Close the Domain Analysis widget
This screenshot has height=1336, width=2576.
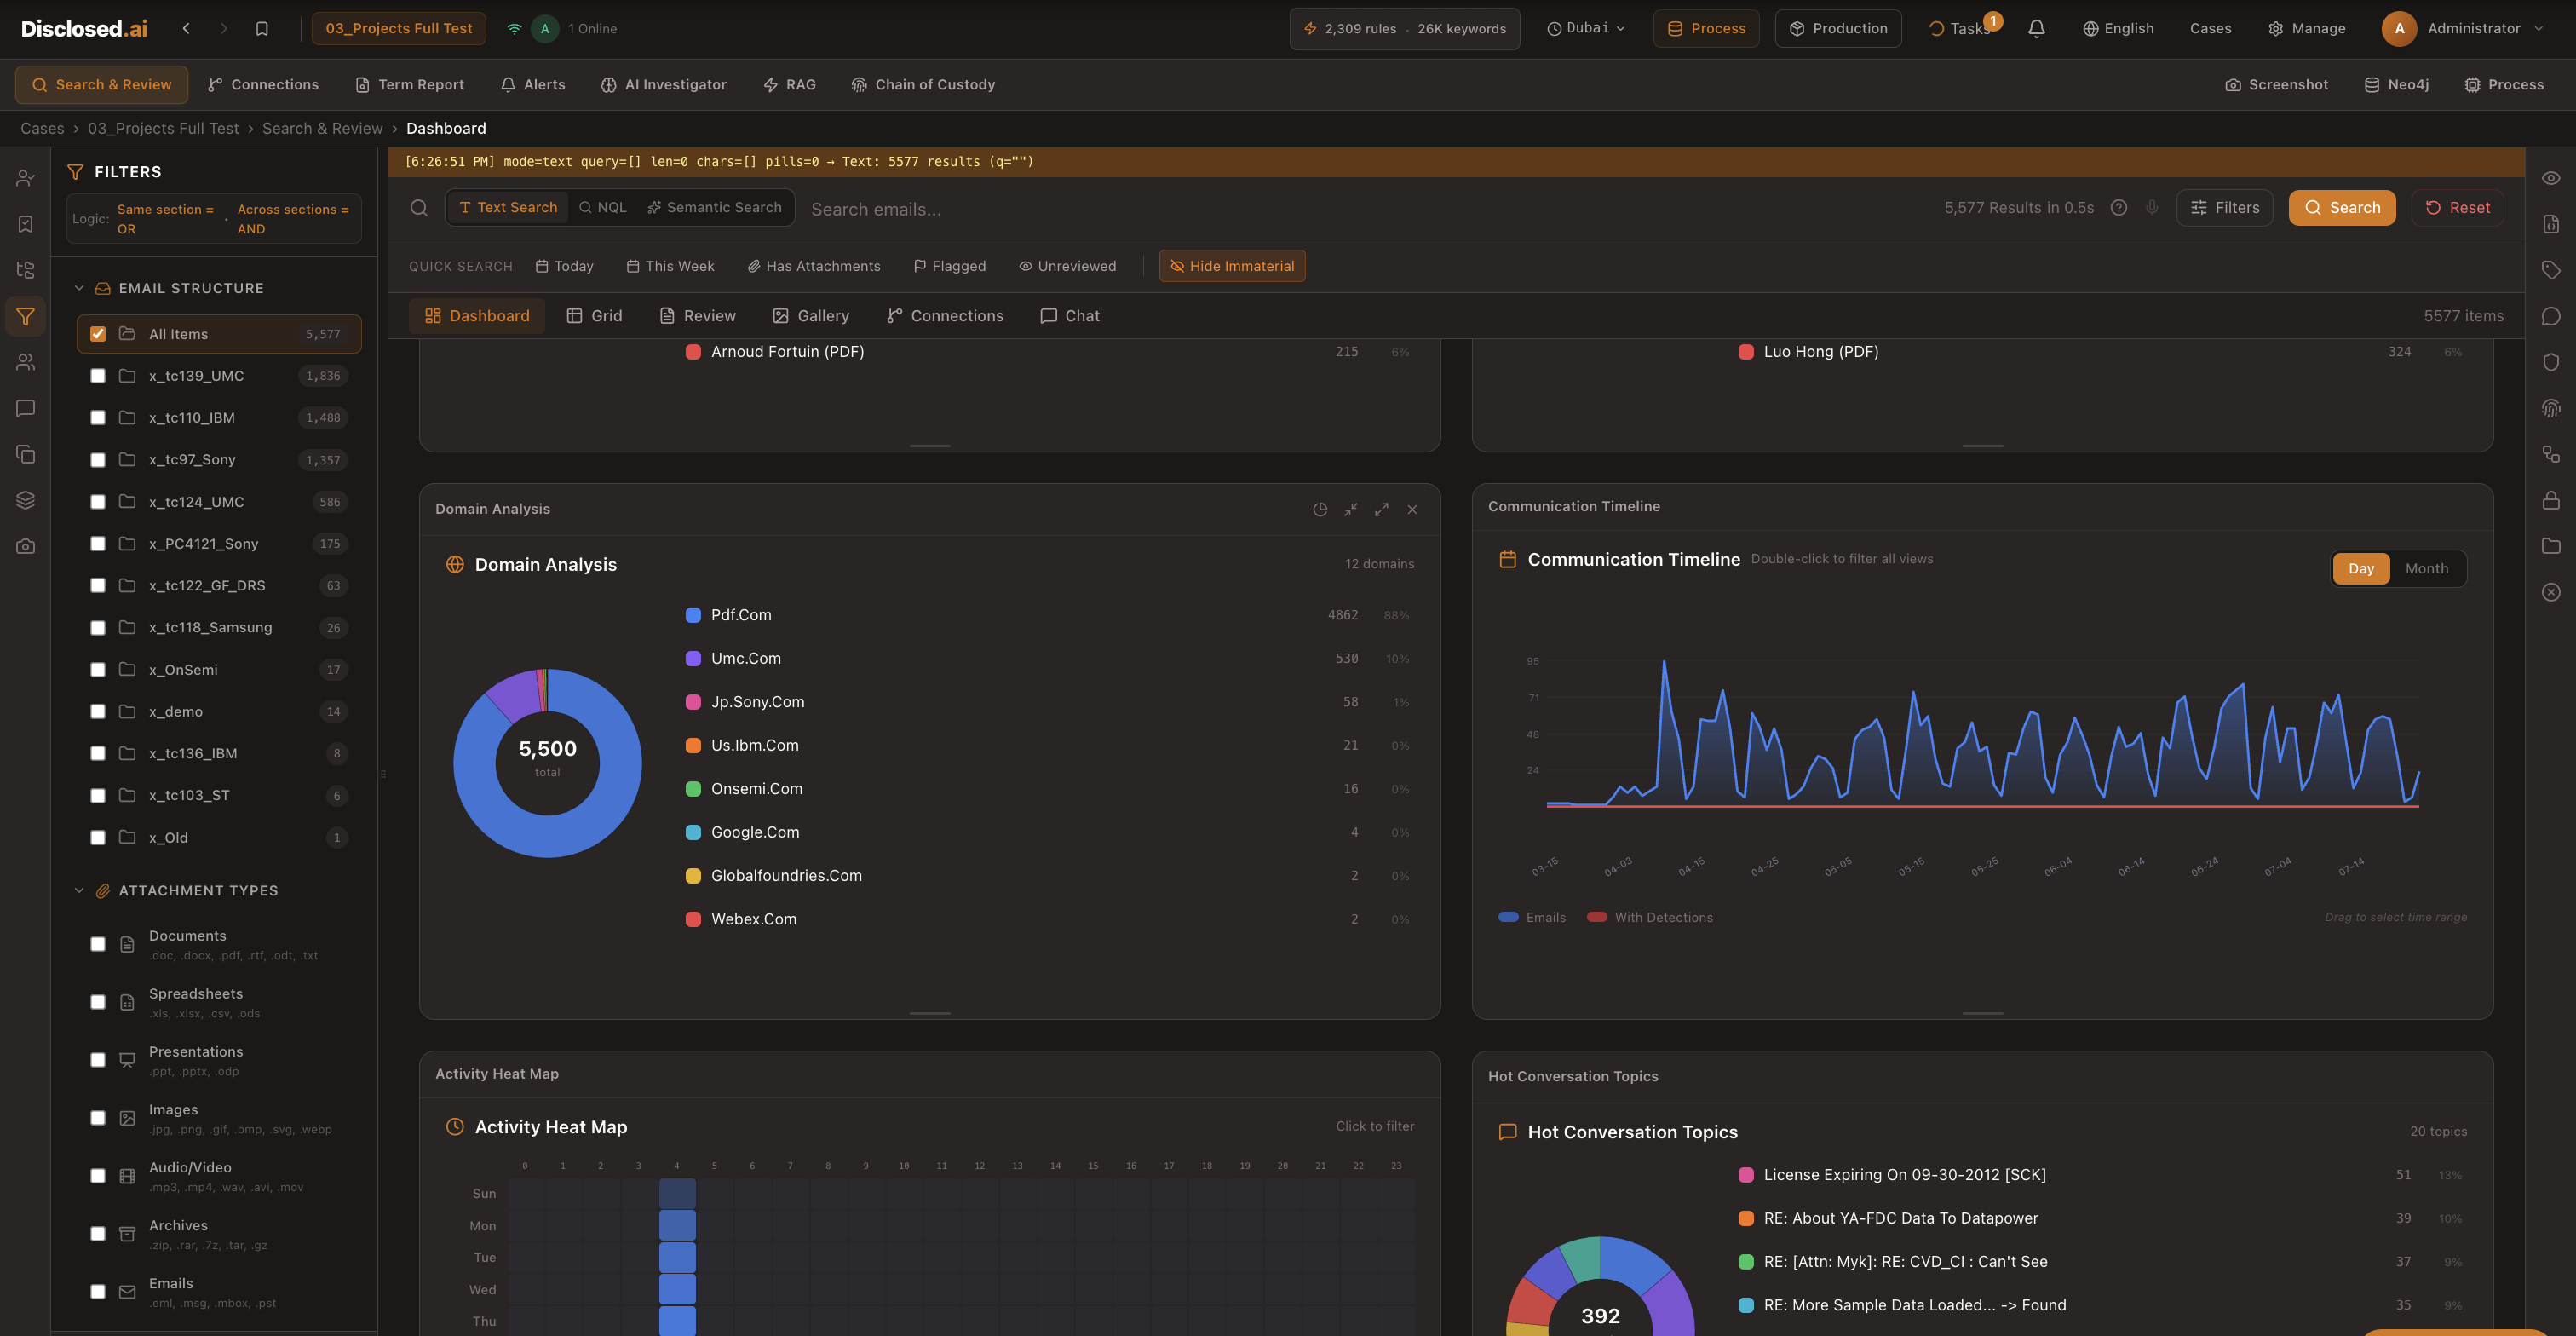tap(1412, 510)
